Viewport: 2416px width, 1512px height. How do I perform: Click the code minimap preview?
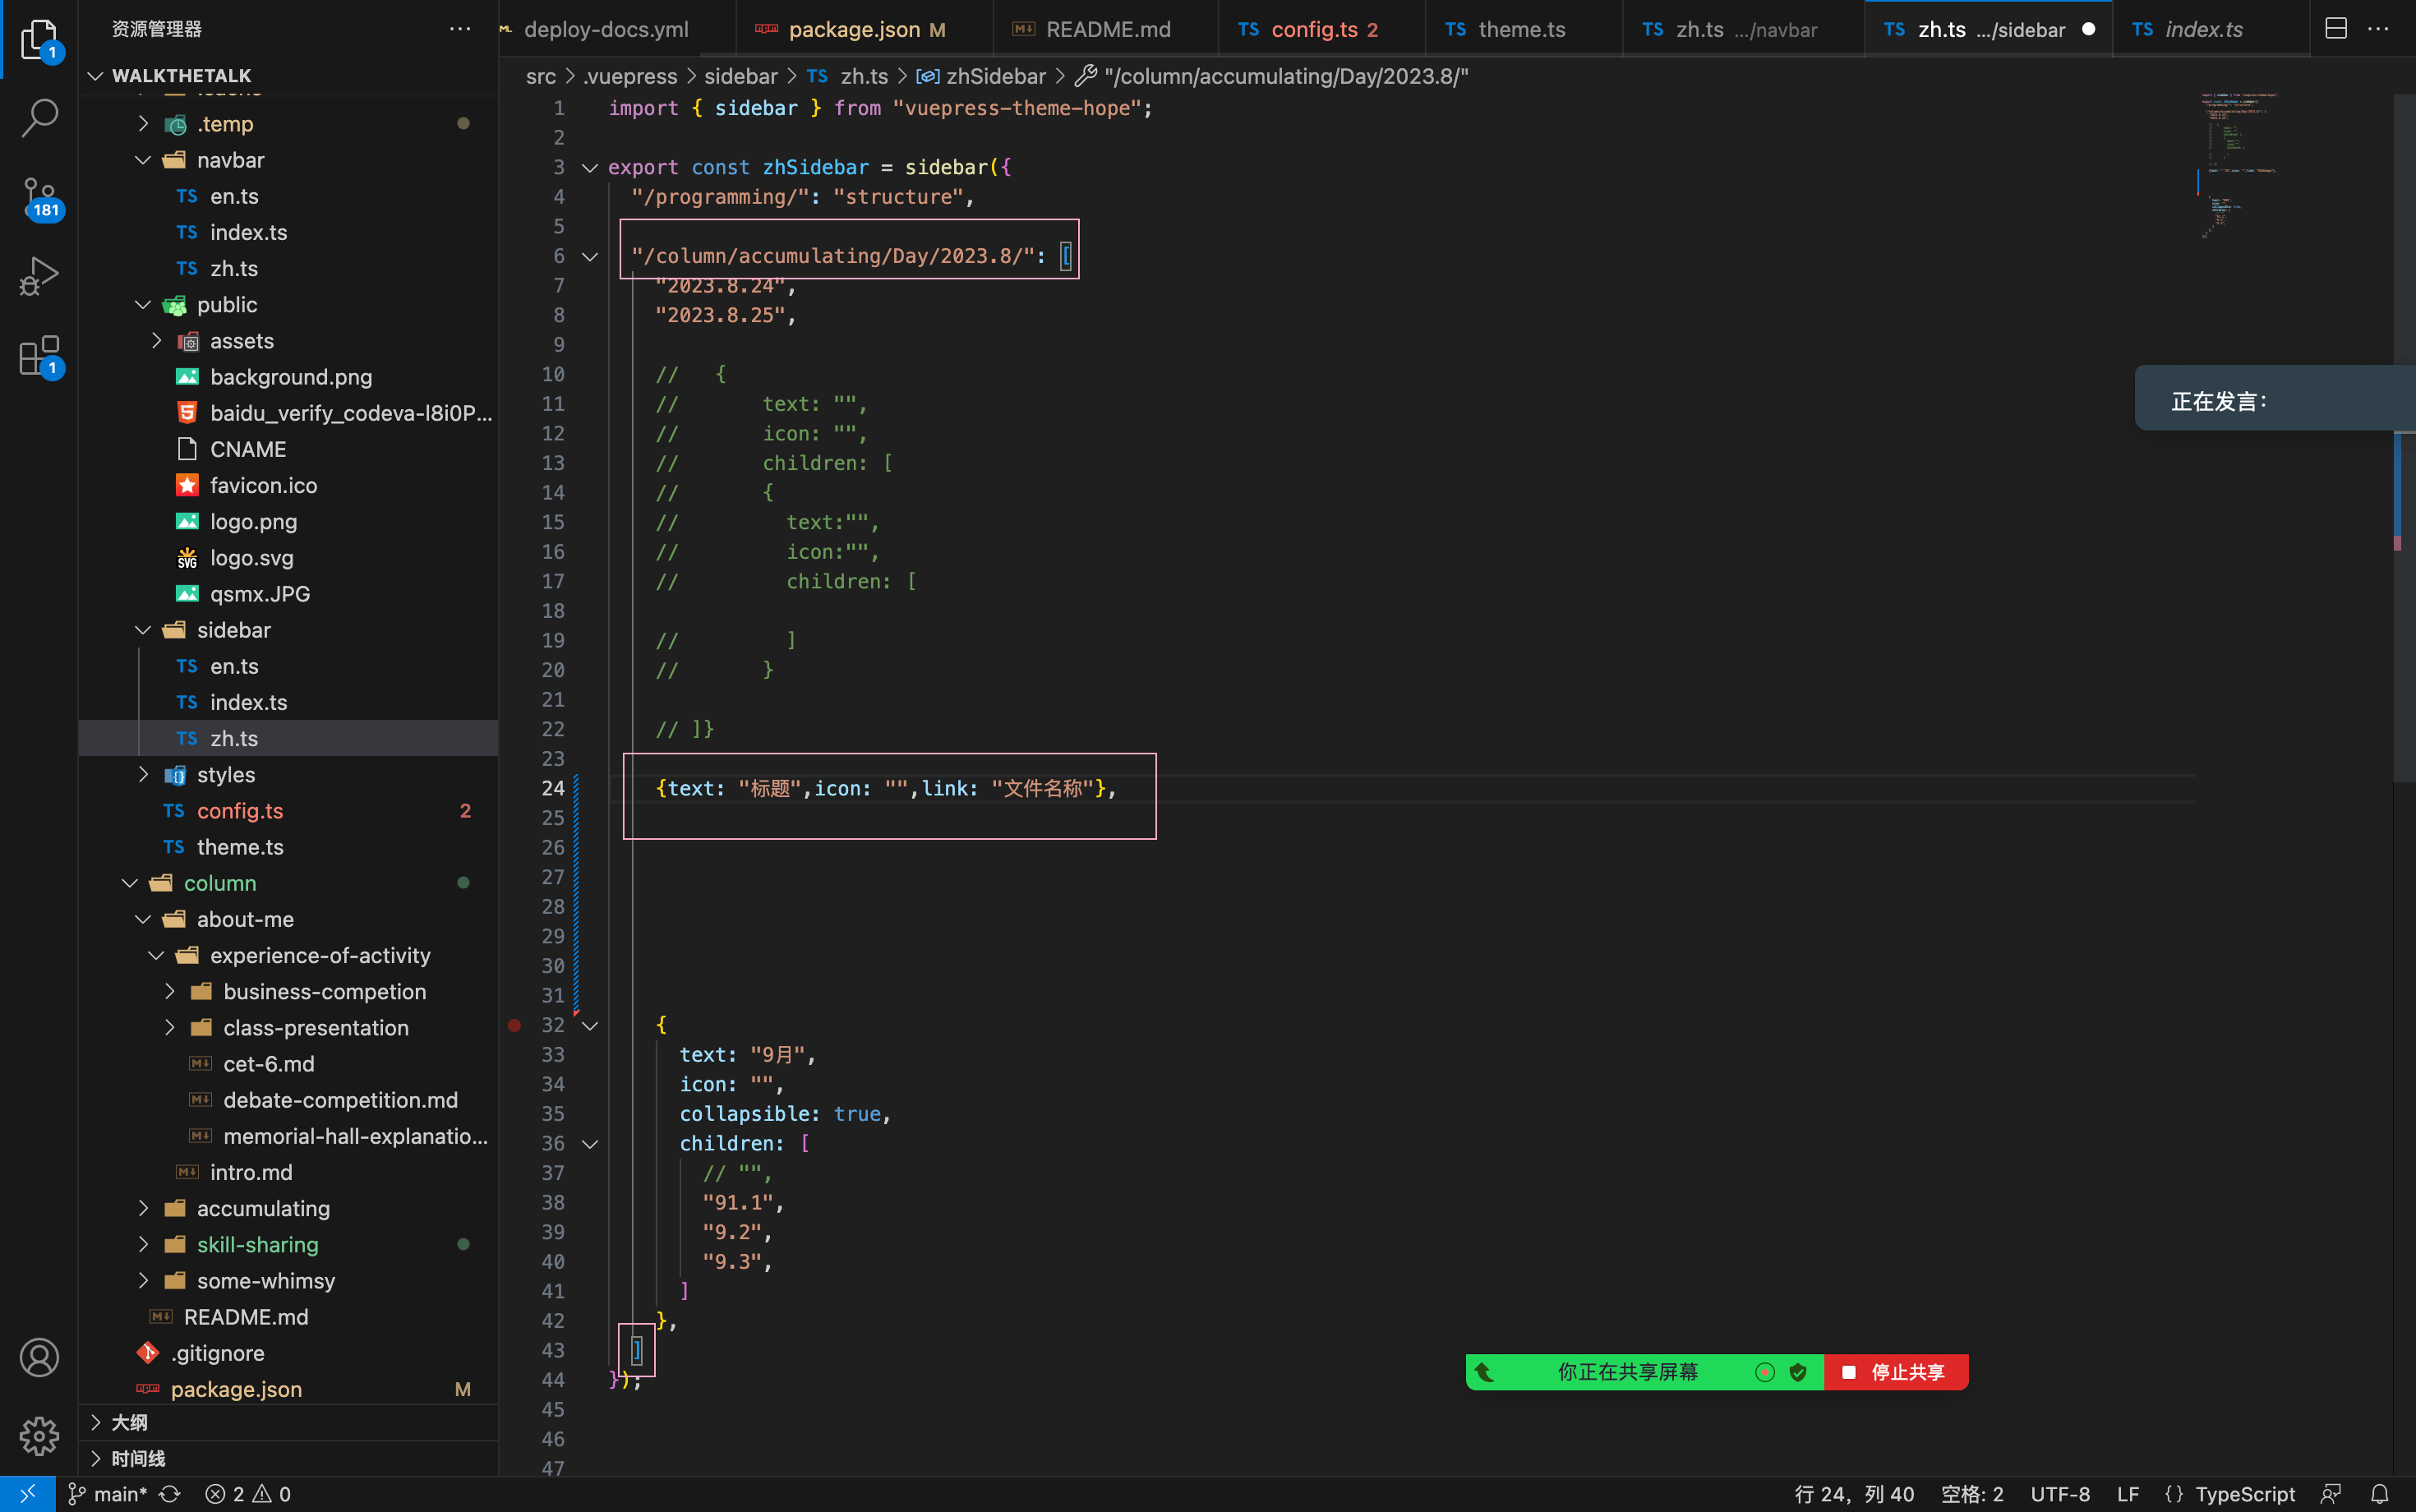[2240, 166]
